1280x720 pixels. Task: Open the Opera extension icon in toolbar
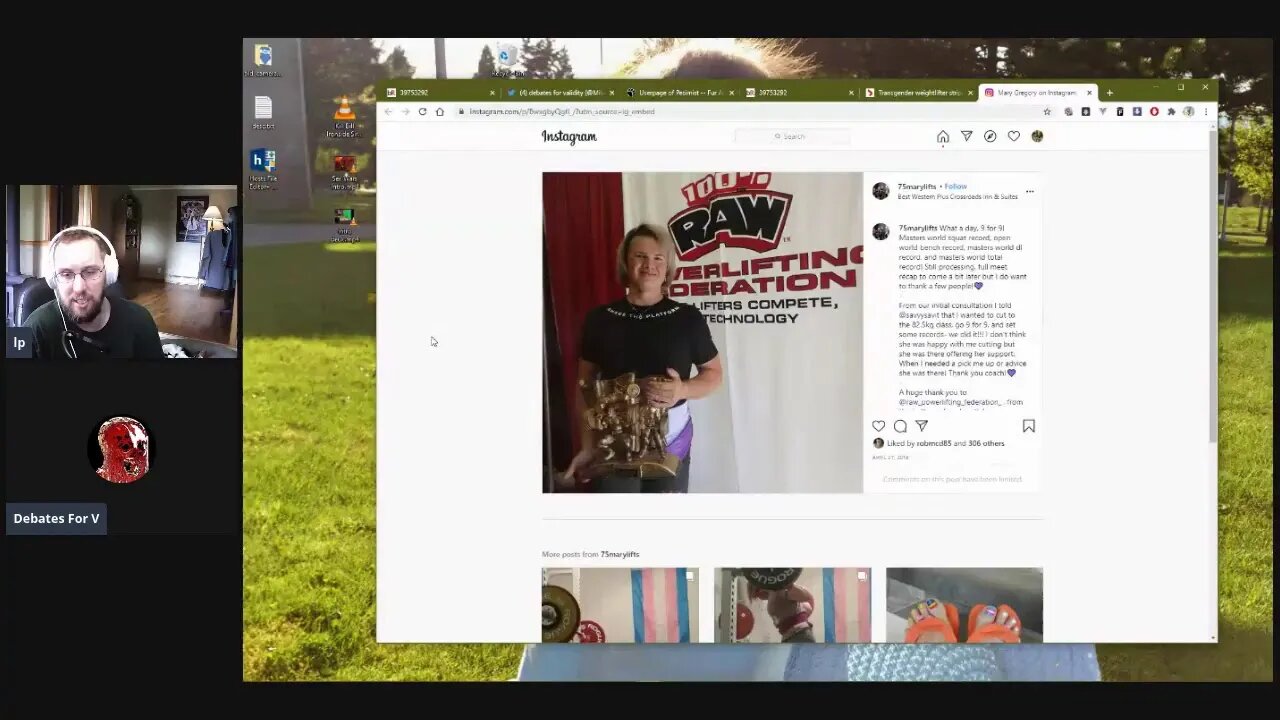point(1154,112)
